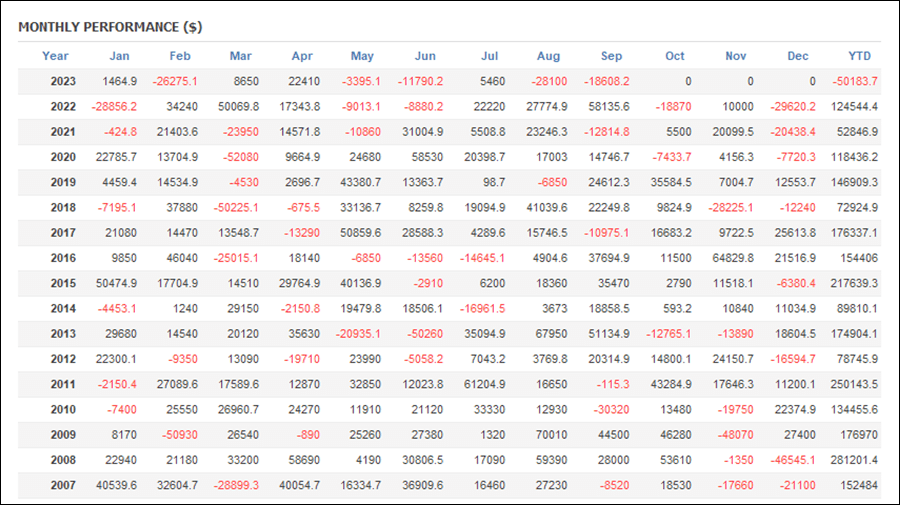Click 2019 Jul value 98.7

pos(494,182)
